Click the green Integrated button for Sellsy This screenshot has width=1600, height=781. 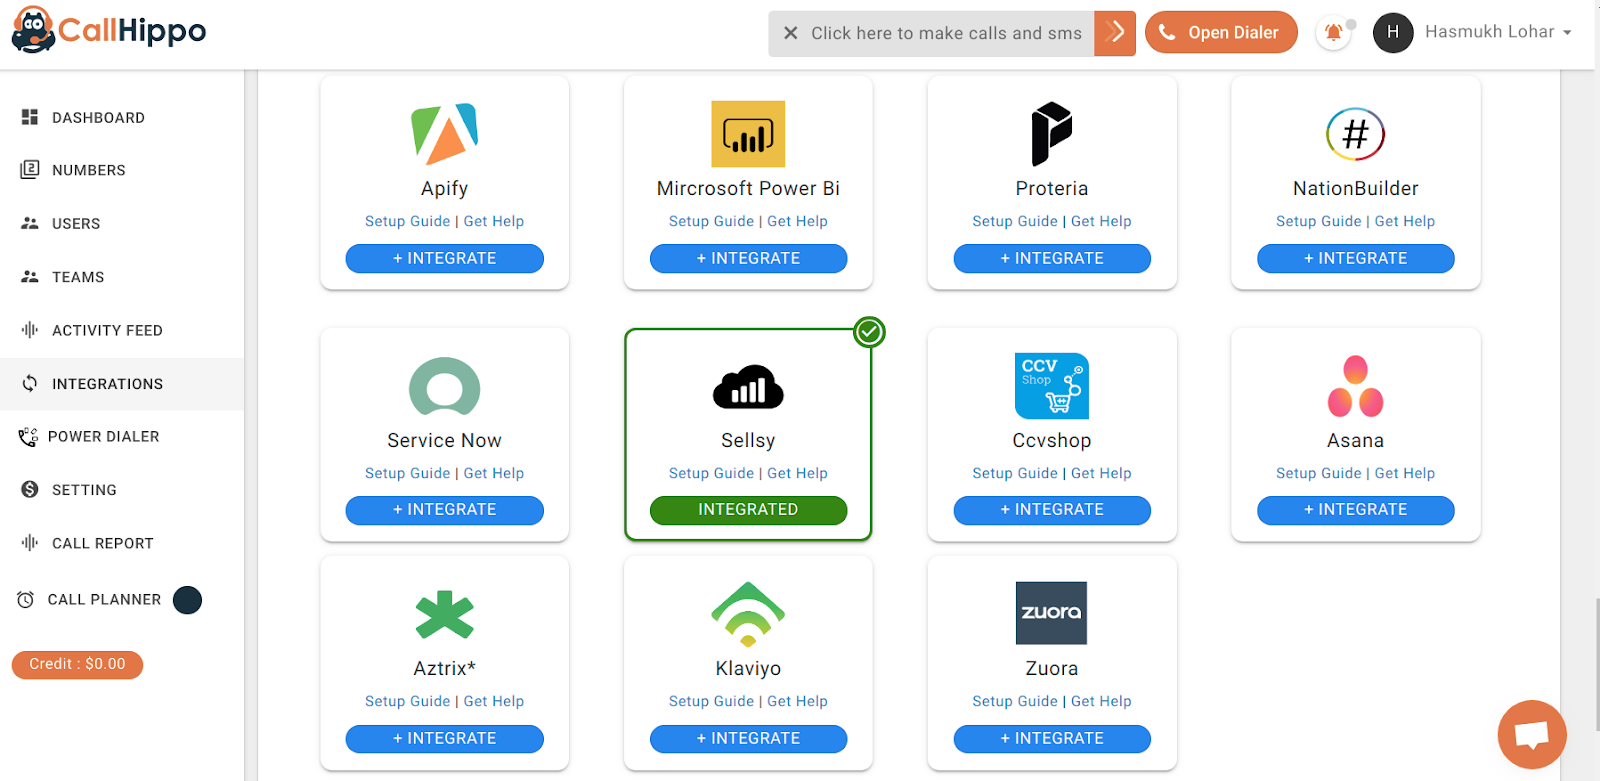pyautogui.click(x=748, y=510)
